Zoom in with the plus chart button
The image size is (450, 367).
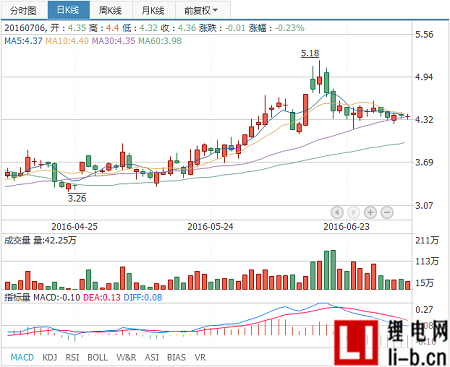tap(370, 212)
